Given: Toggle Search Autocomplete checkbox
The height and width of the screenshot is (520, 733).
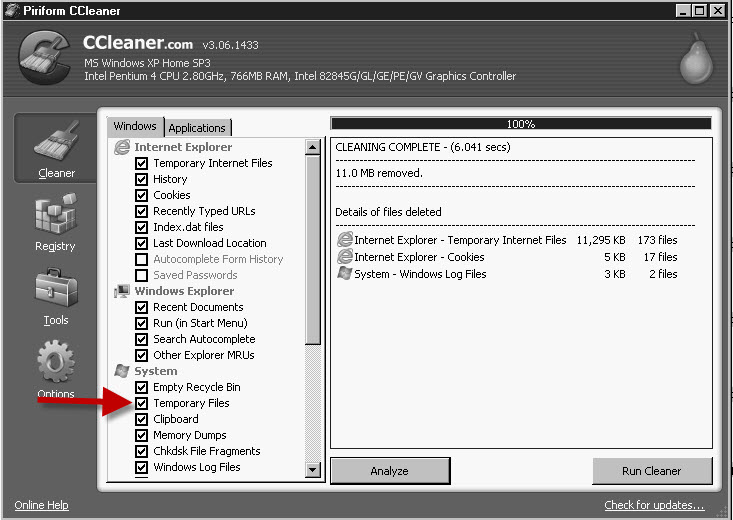Looking at the screenshot, I should [141, 339].
